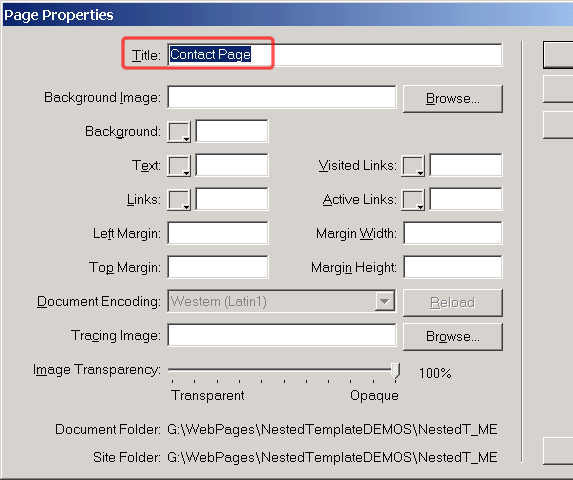The width and height of the screenshot is (573, 480).
Task: Click the Links color value field
Action: click(x=232, y=199)
